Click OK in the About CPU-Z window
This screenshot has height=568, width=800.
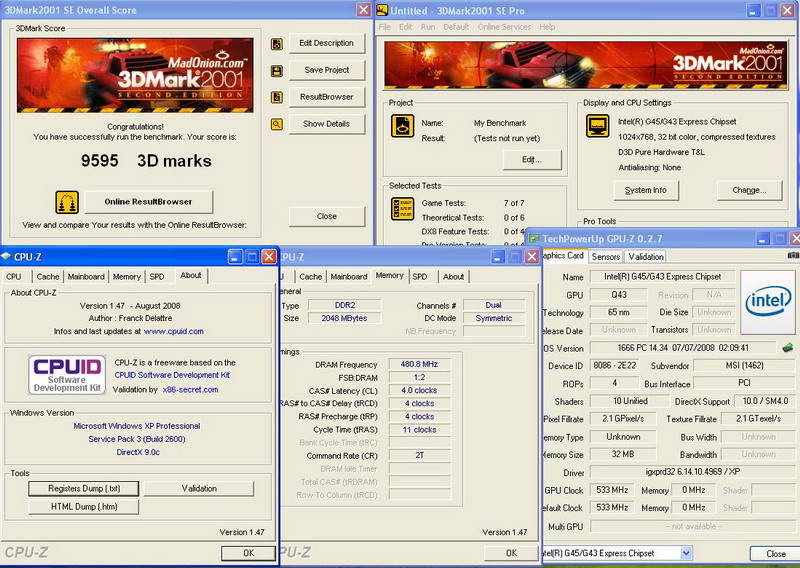(248, 553)
